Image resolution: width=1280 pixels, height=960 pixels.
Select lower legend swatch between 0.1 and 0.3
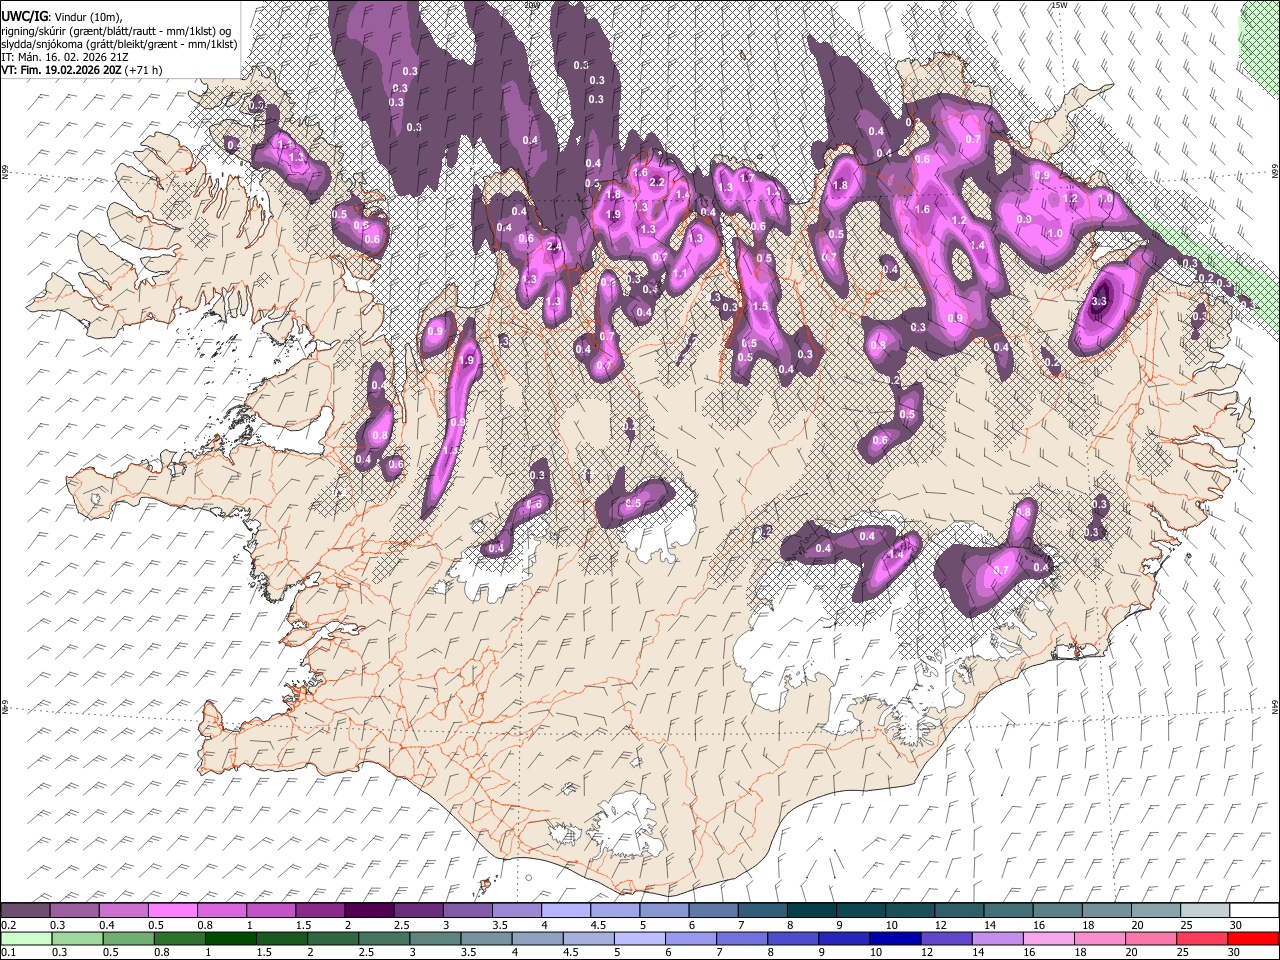(25, 938)
